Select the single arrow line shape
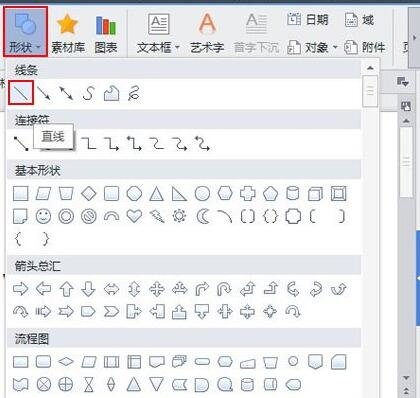This screenshot has width=420, height=398. click(44, 93)
